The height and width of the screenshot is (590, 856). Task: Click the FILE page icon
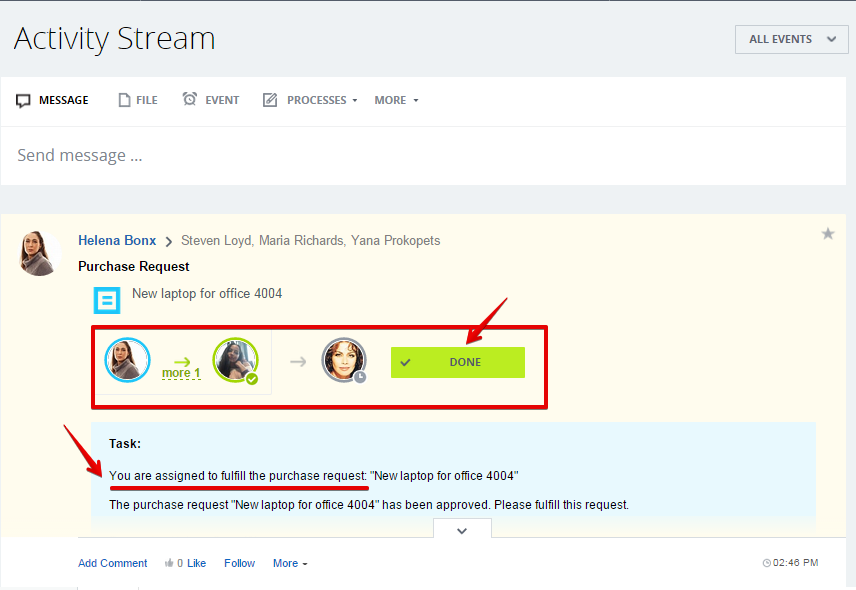[x=124, y=100]
